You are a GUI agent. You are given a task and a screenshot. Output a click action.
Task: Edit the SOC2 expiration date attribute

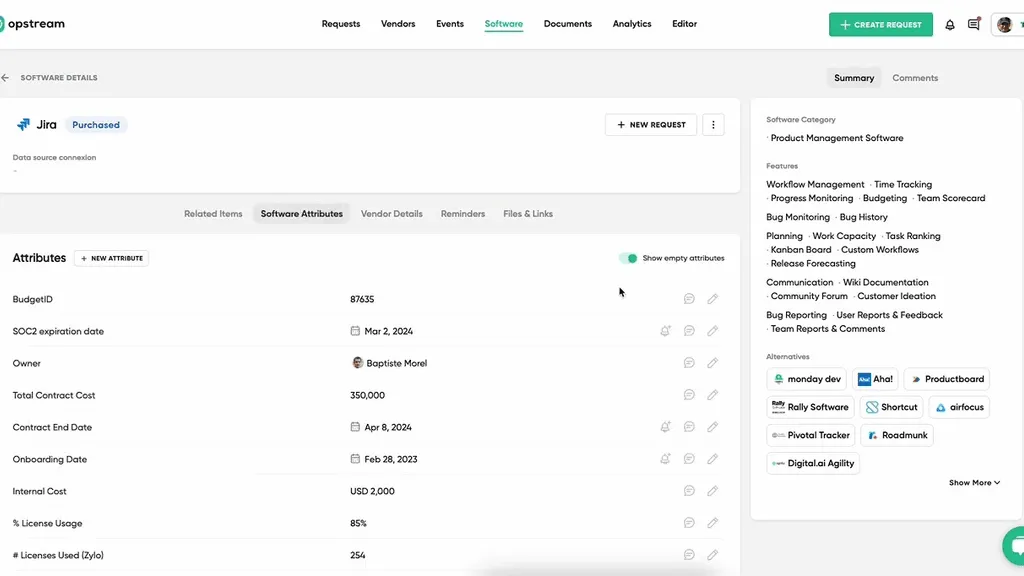(x=712, y=331)
